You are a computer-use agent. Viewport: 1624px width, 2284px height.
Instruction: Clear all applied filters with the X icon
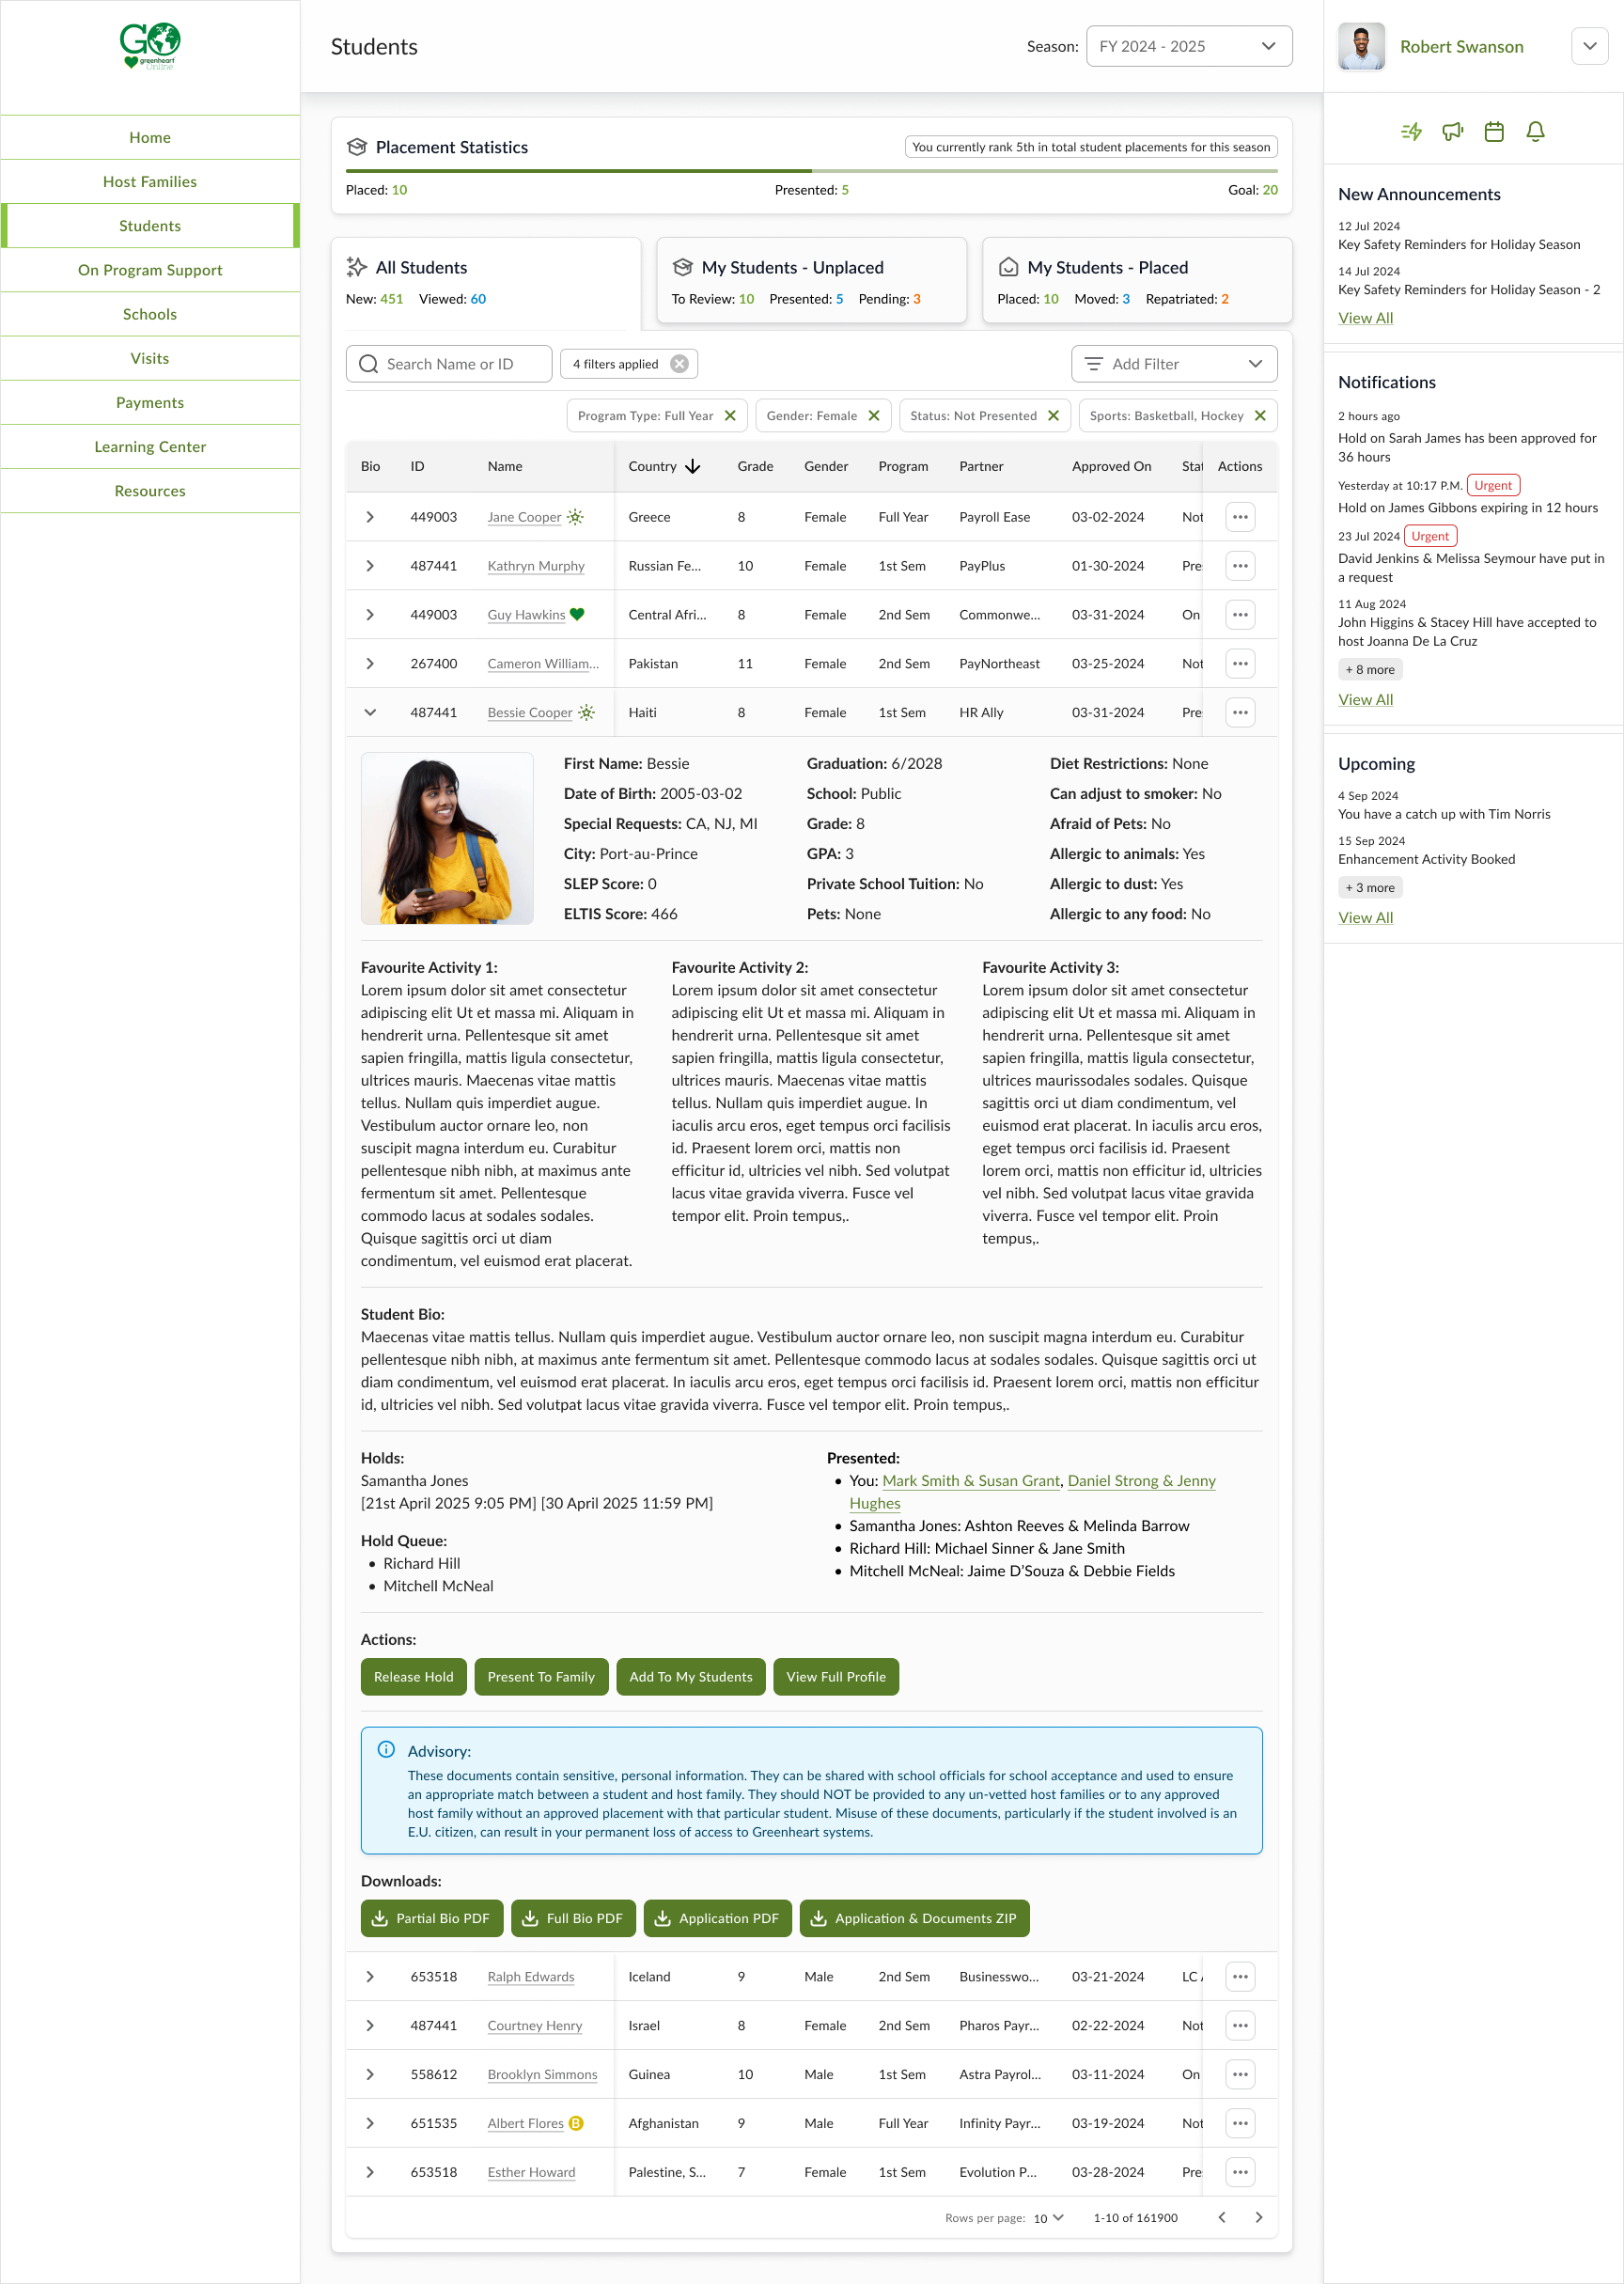[679, 364]
